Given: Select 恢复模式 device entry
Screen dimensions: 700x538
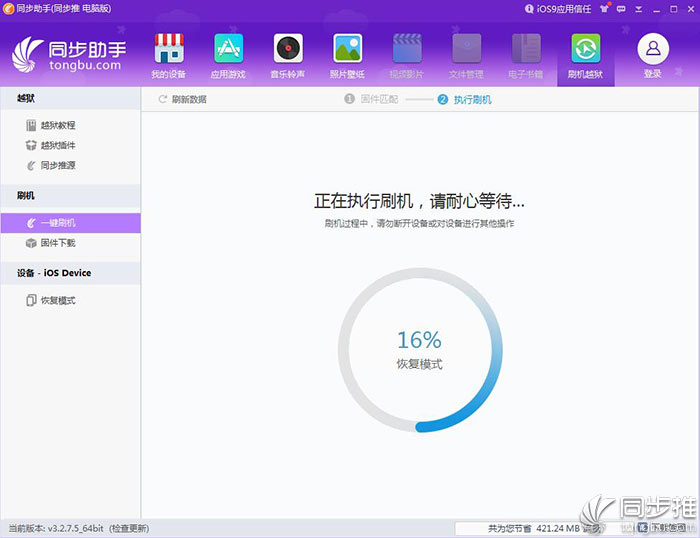Looking at the screenshot, I should point(50,300).
